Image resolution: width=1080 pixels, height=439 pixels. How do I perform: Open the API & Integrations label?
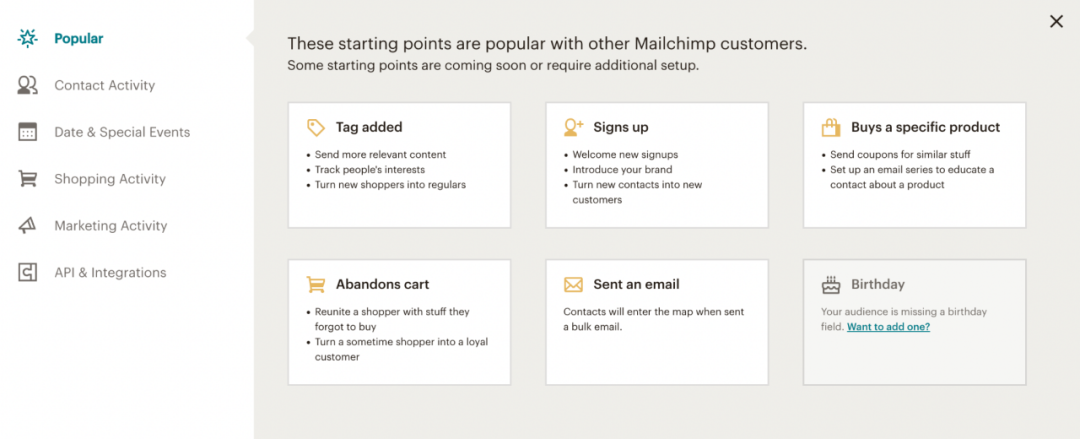tap(110, 272)
